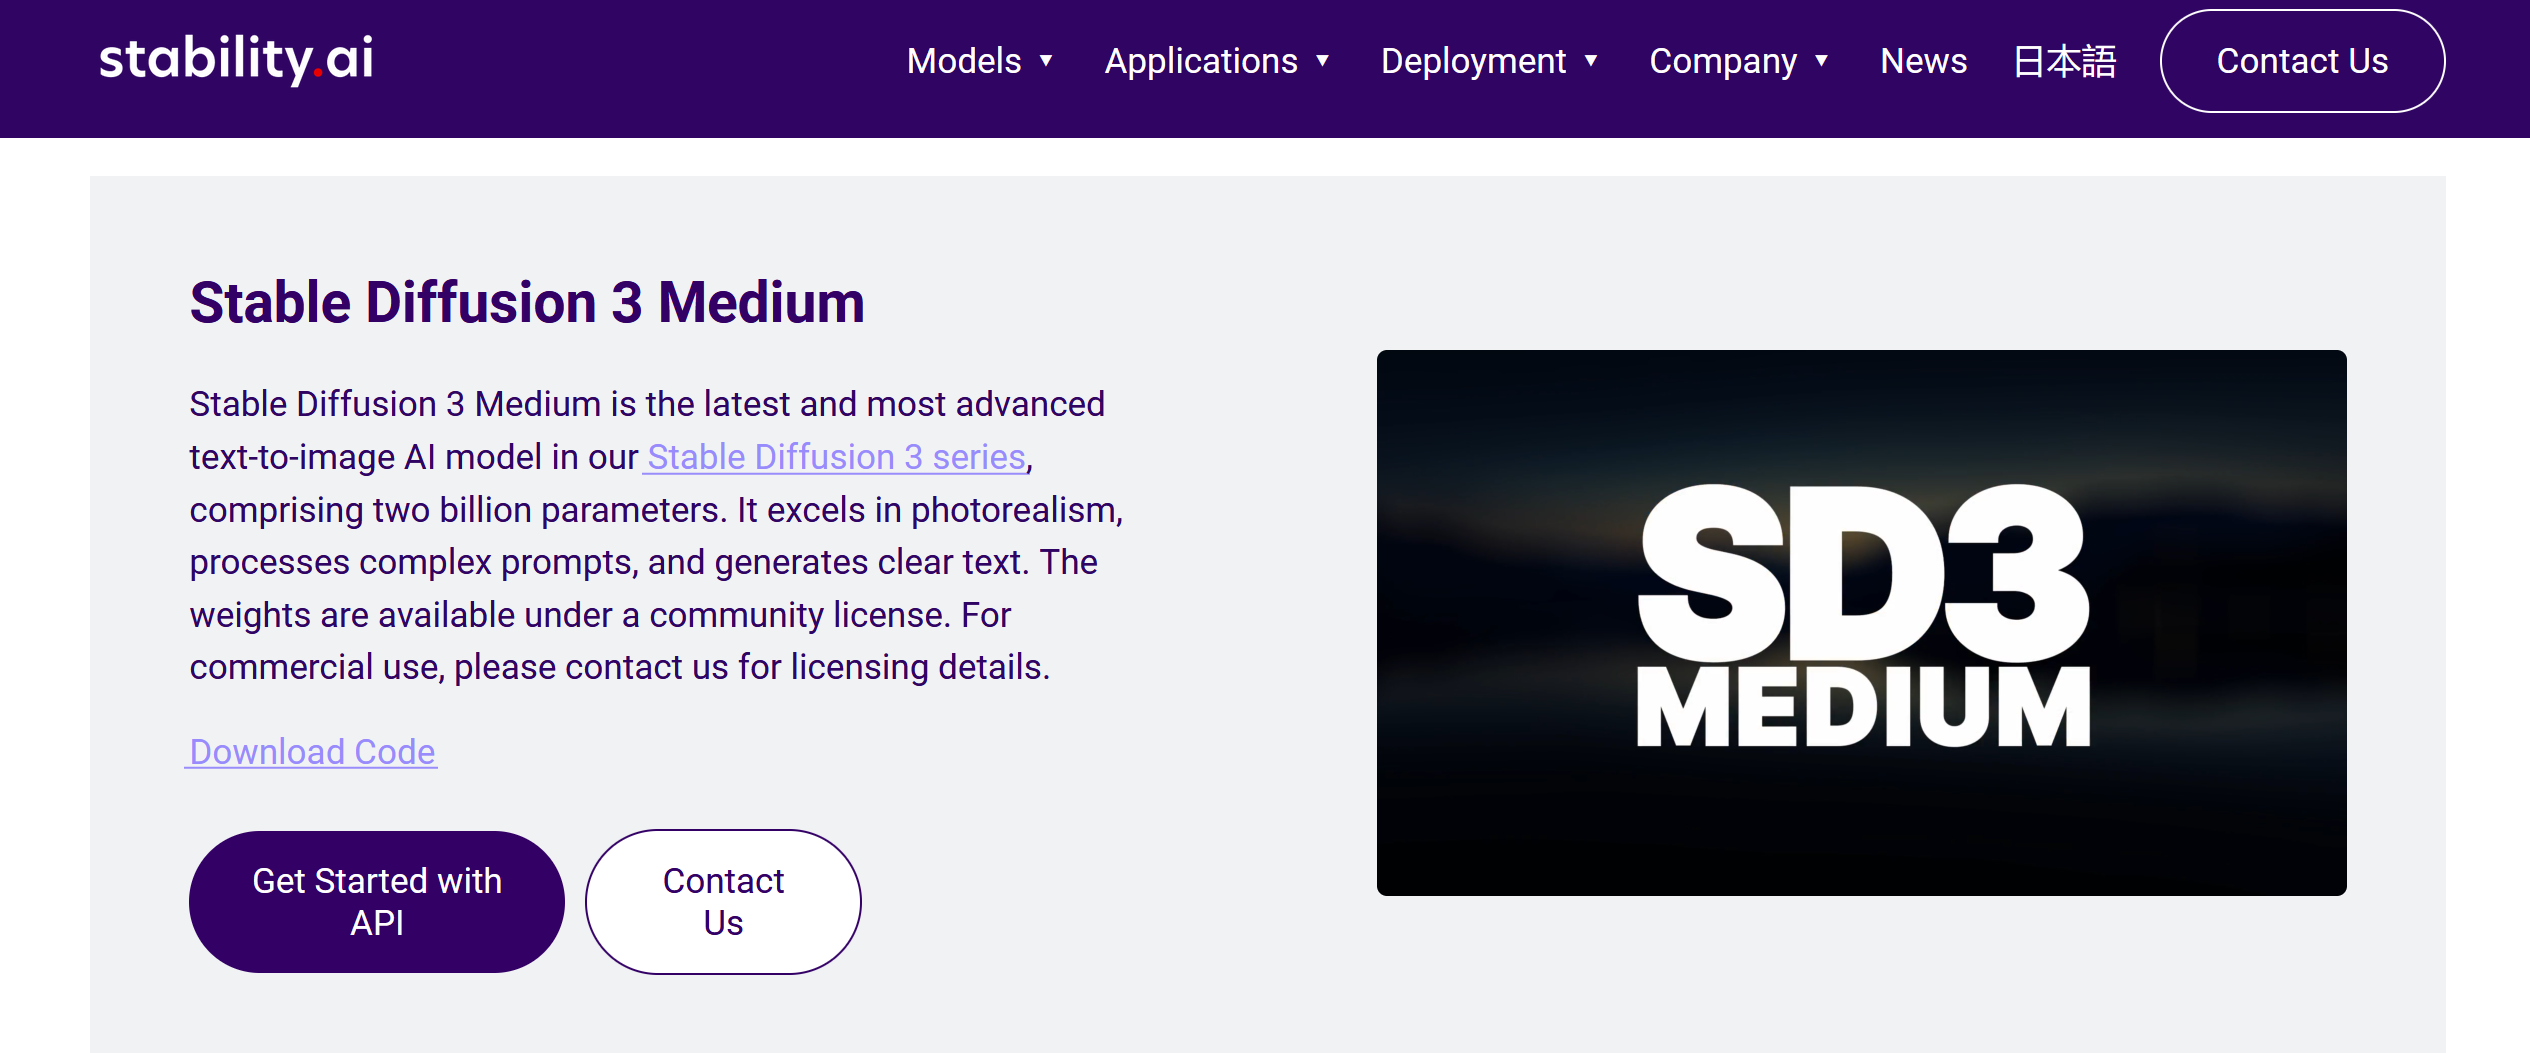
Task: Open the Stable Diffusion 3 series link
Action: [x=836, y=457]
